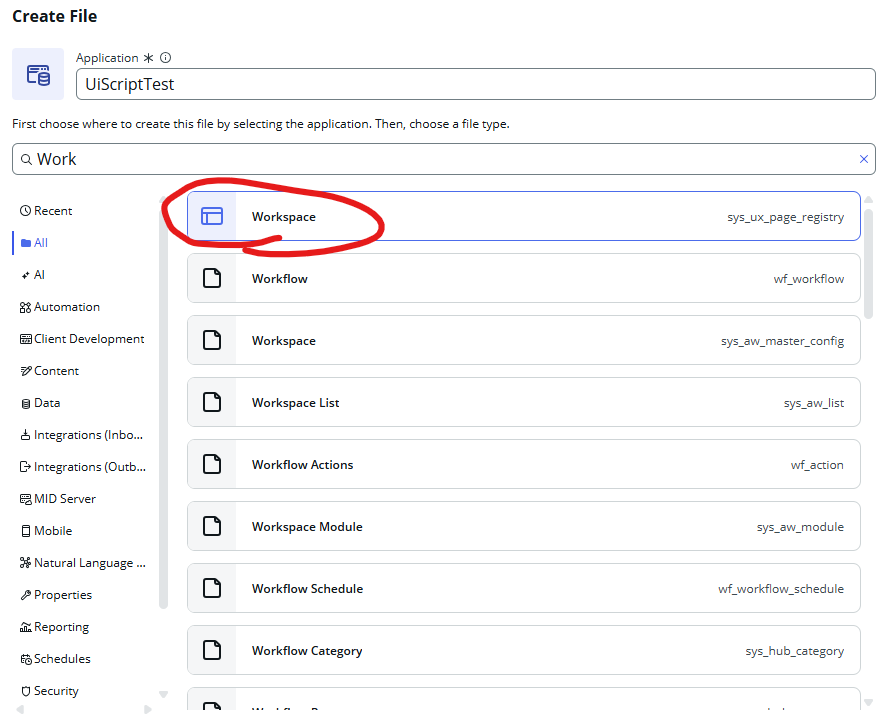This screenshot has width=886, height=726.
Task: Click the Workflow Schedule file icon
Action: point(212,588)
